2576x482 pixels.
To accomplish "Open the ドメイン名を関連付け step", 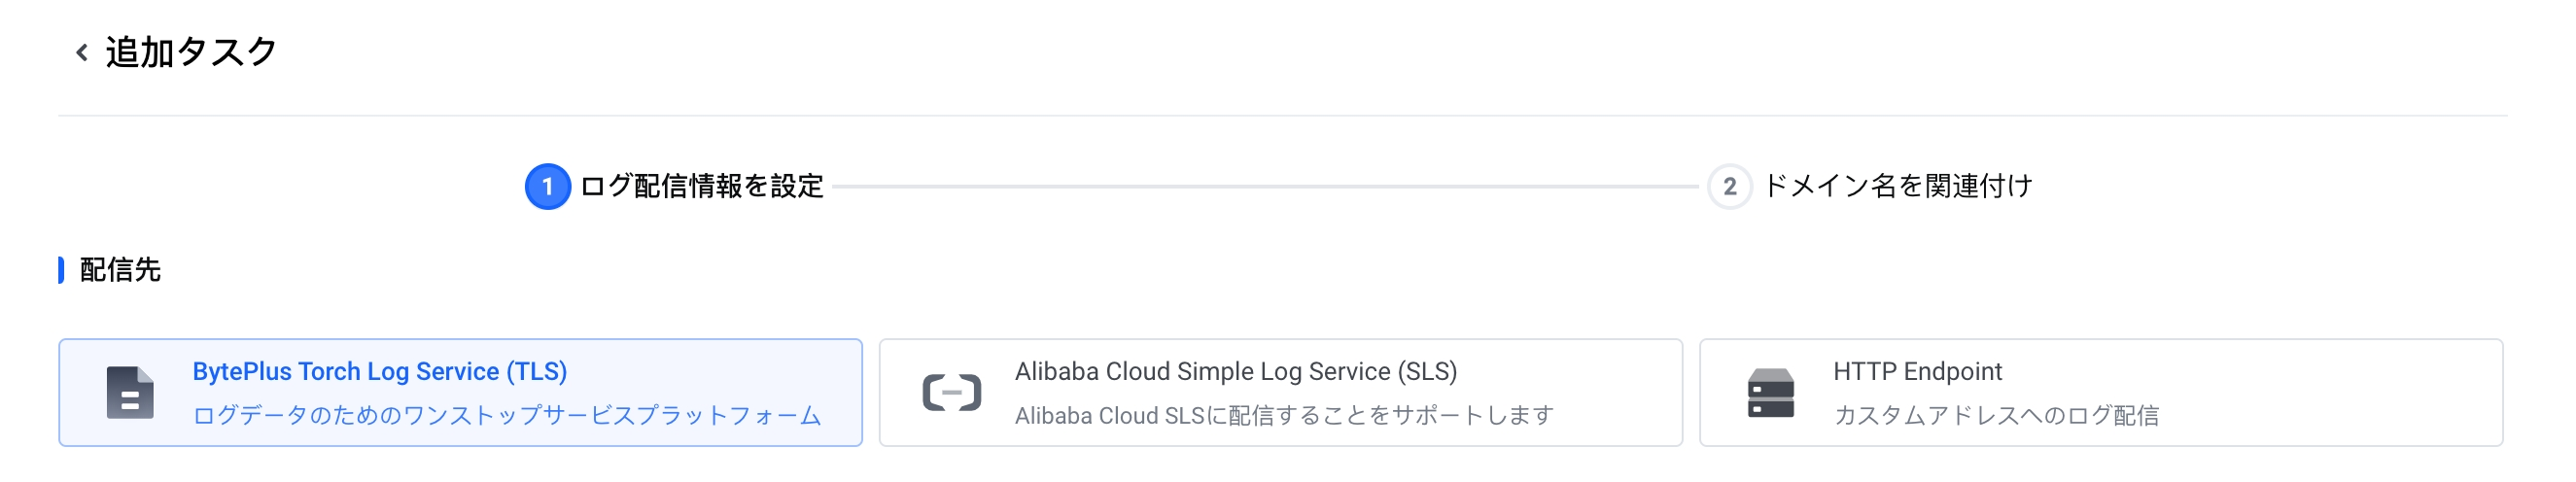I will 1898,186.
